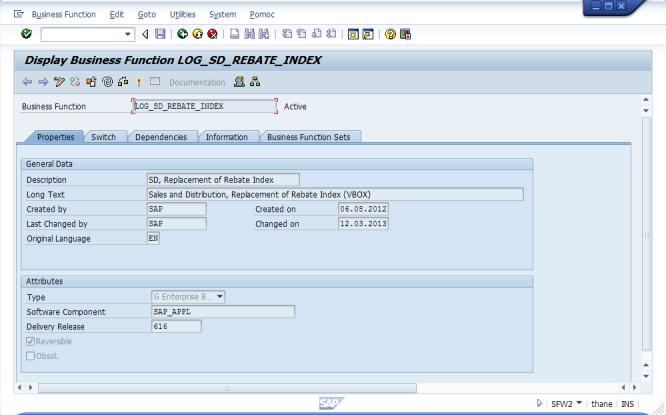Open the System menu

(223, 14)
